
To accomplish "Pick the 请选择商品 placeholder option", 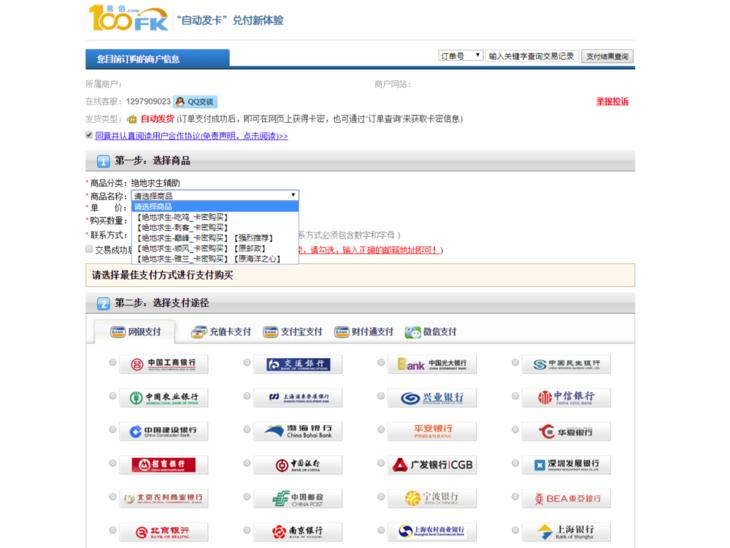I will [x=215, y=206].
